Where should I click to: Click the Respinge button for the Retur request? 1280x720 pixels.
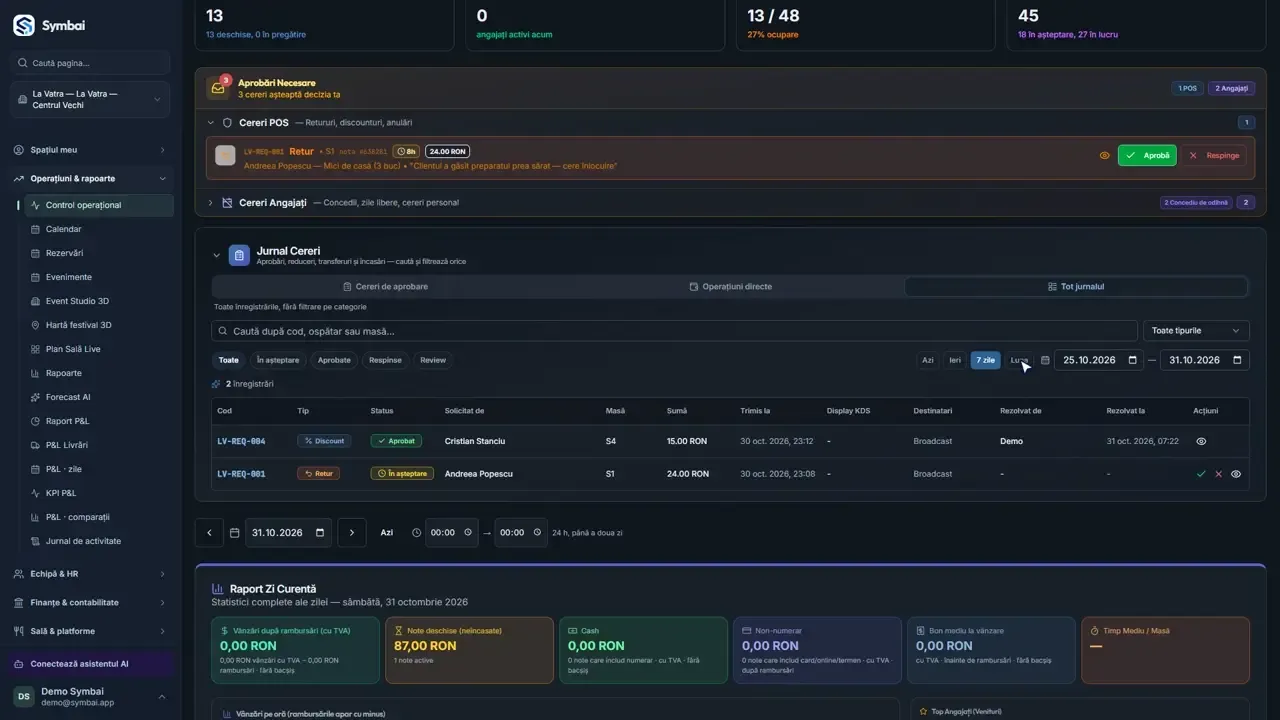tap(1216, 156)
